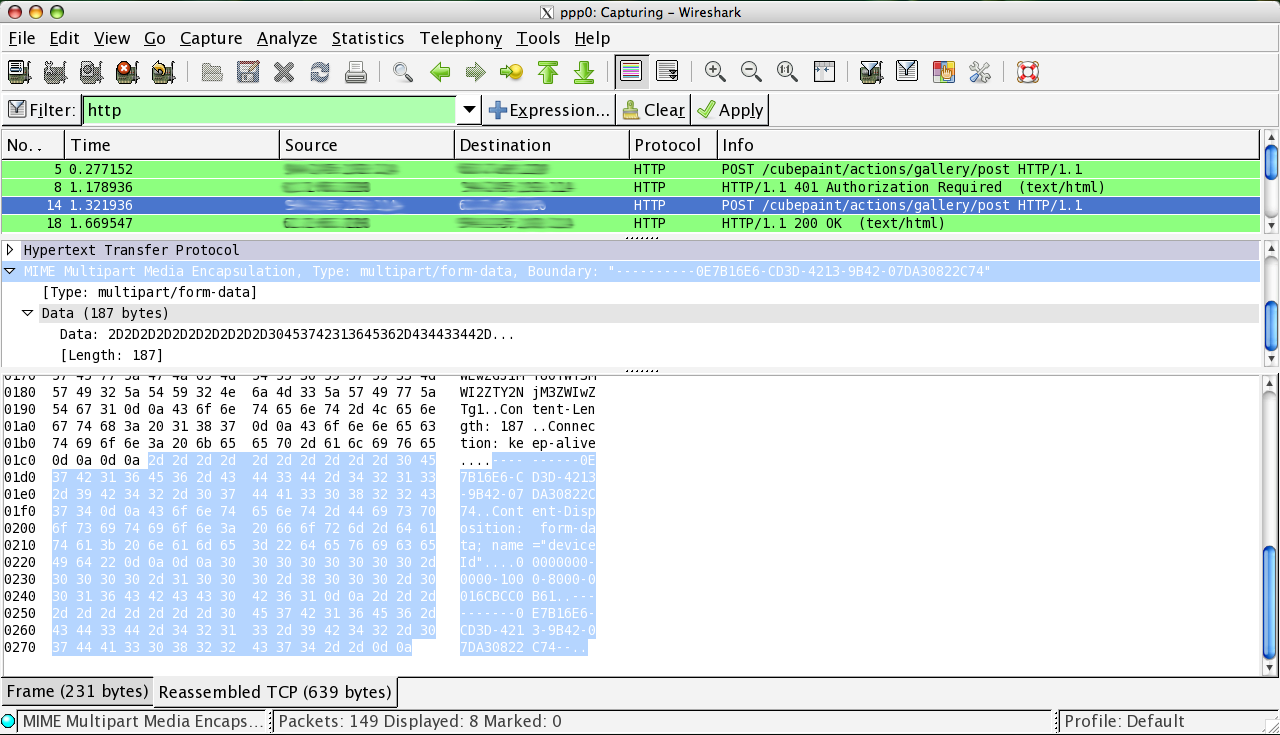This screenshot has height=735, width=1280.
Task: Open the Analyze menu
Action: point(287,38)
